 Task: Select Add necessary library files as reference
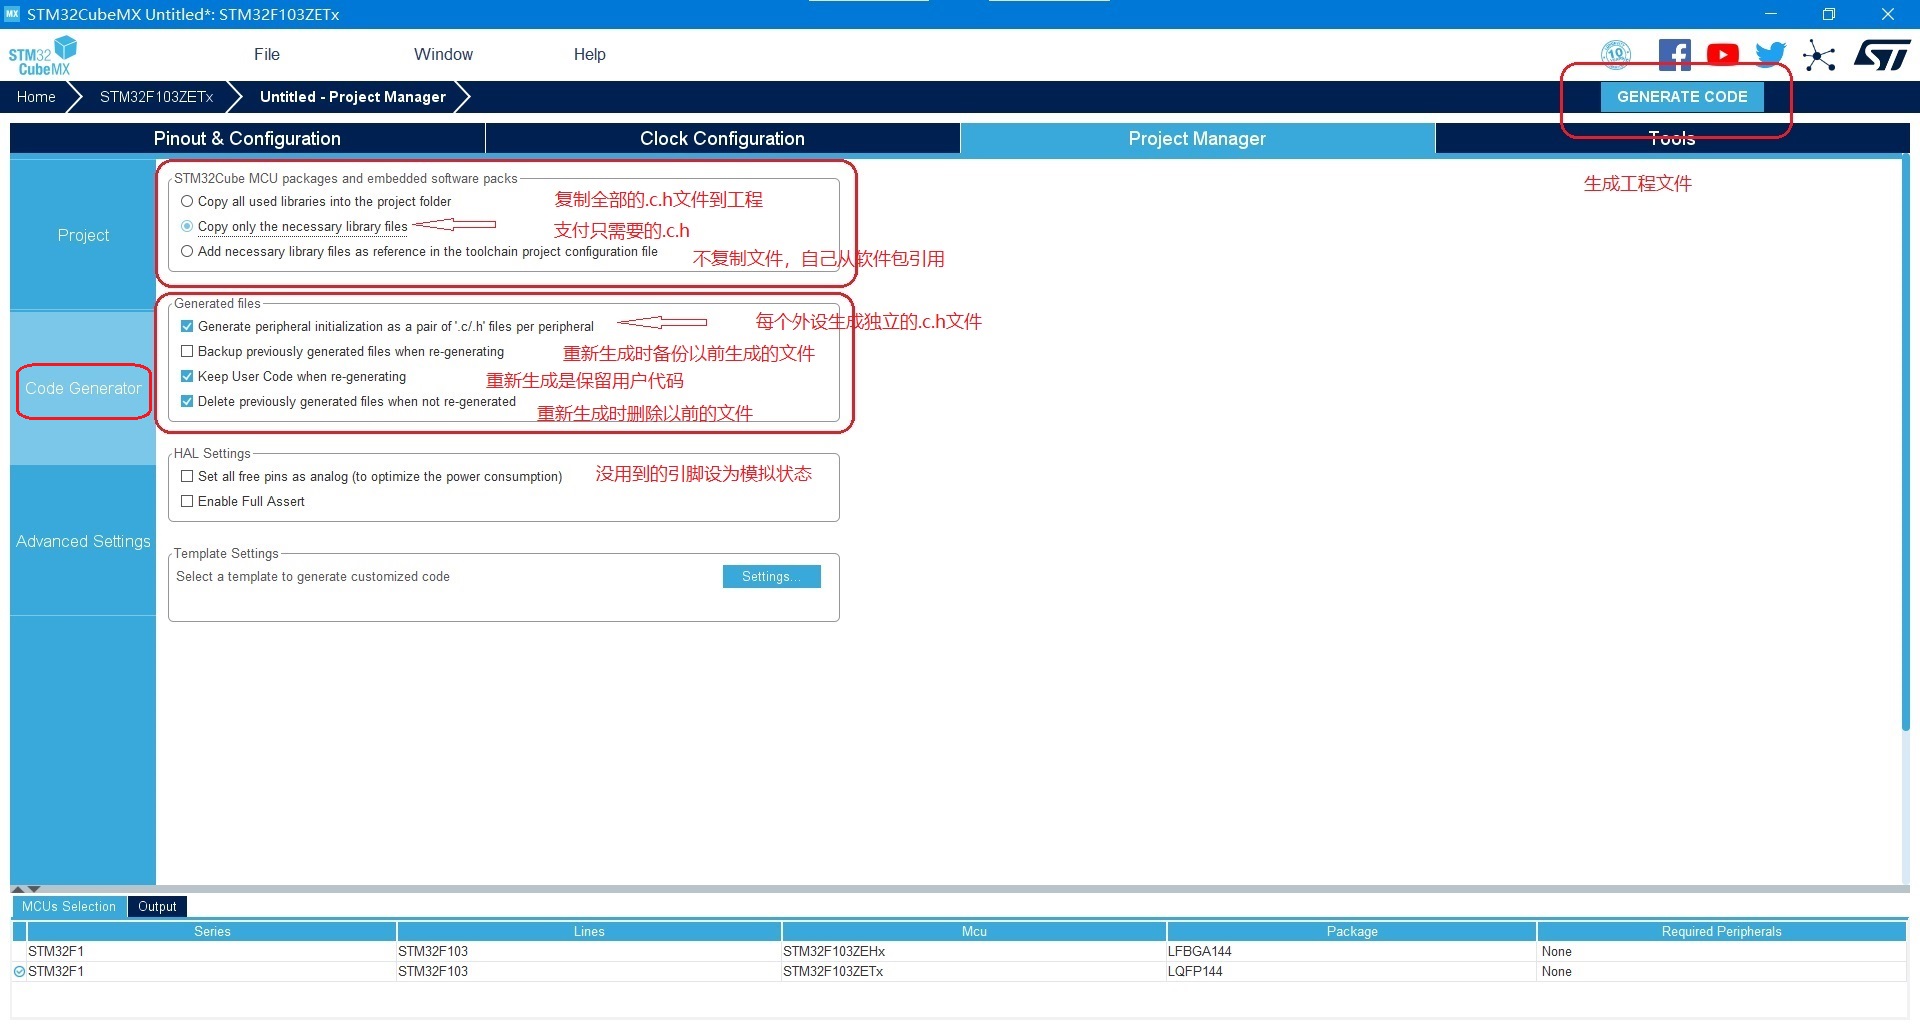coord(187,251)
